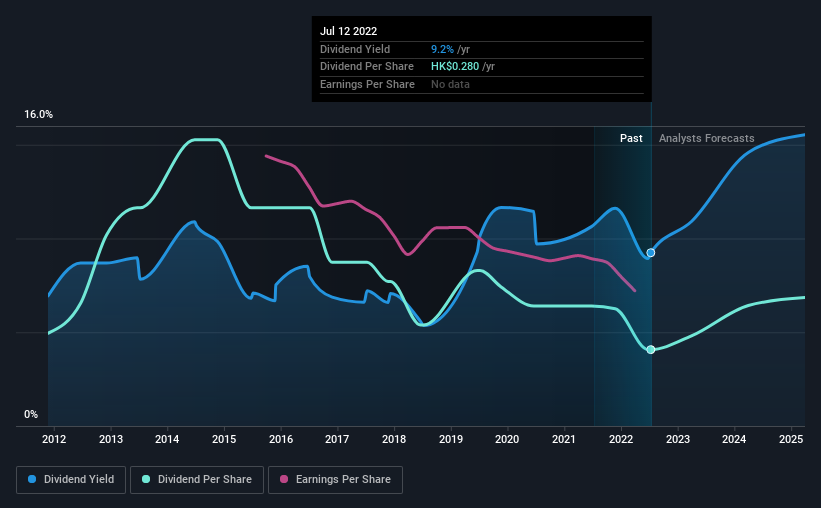Click the blue Dividend Yield marker on chart
Viewport: 821px width, 508px height.
click(x=650, y=253)
